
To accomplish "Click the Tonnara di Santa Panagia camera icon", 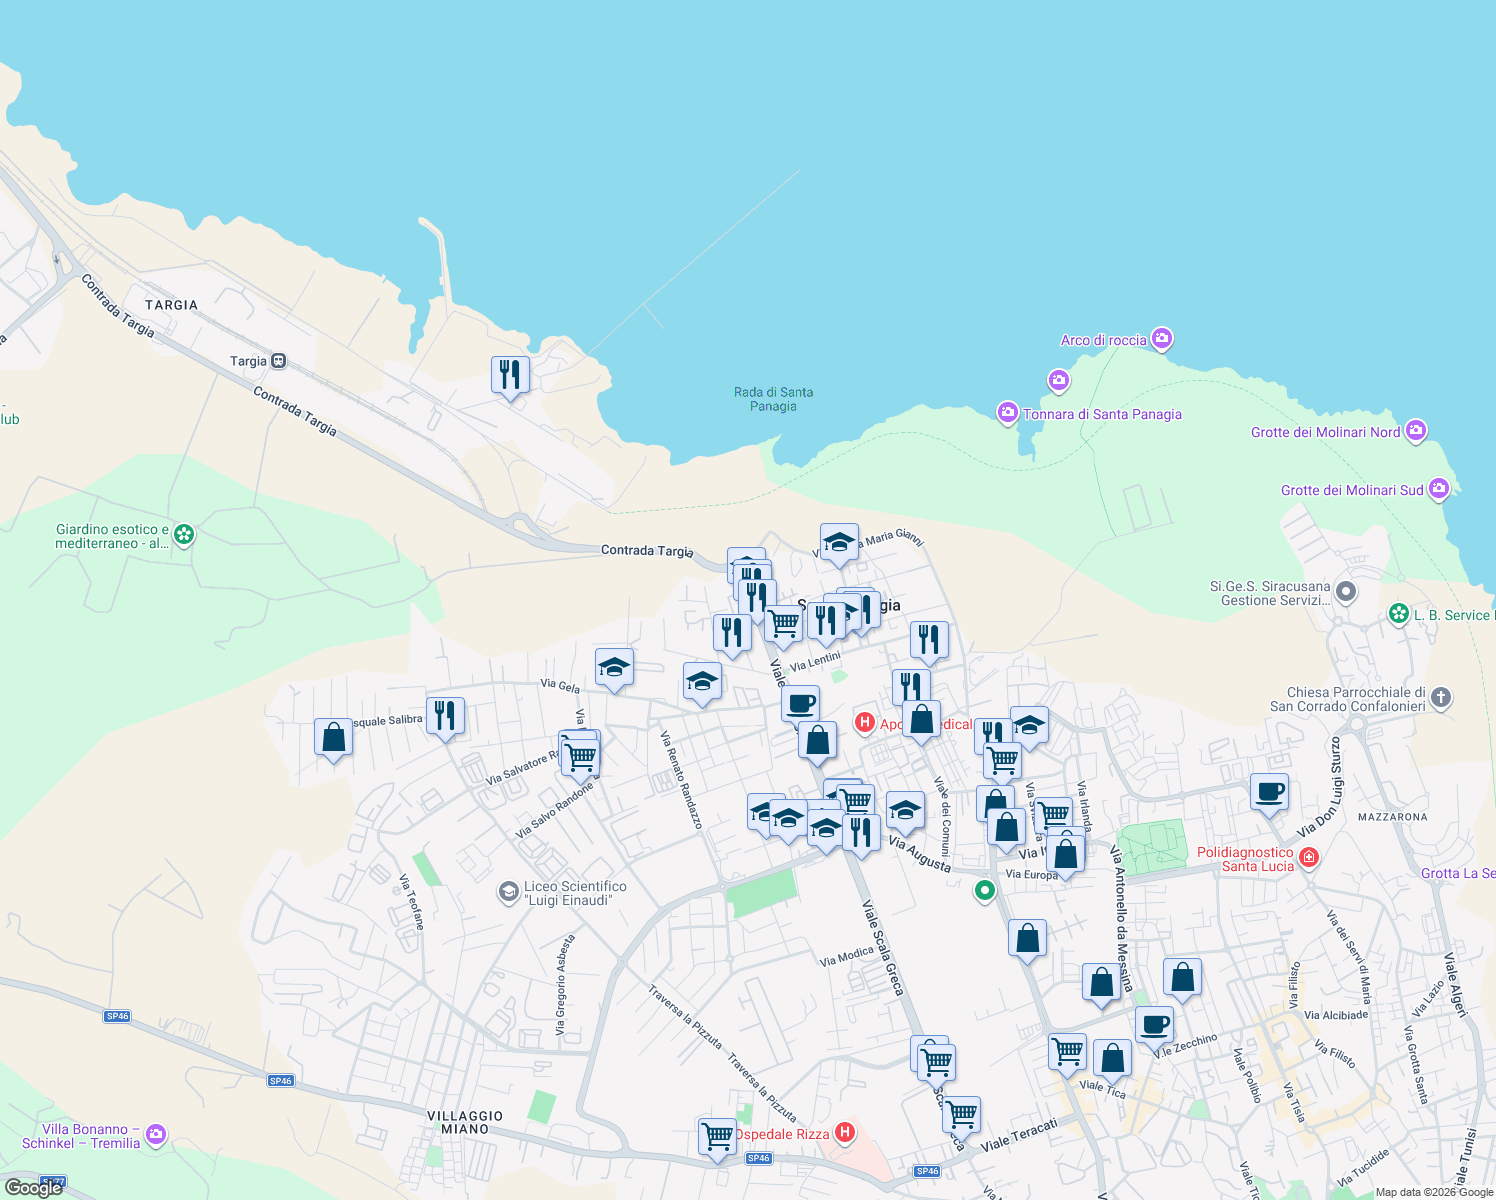I will [1008, 414].
